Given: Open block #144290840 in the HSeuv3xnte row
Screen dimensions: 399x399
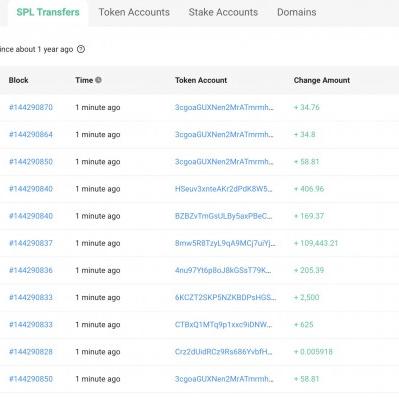Looking at the screenshot, I should click(x=31, y=189).
